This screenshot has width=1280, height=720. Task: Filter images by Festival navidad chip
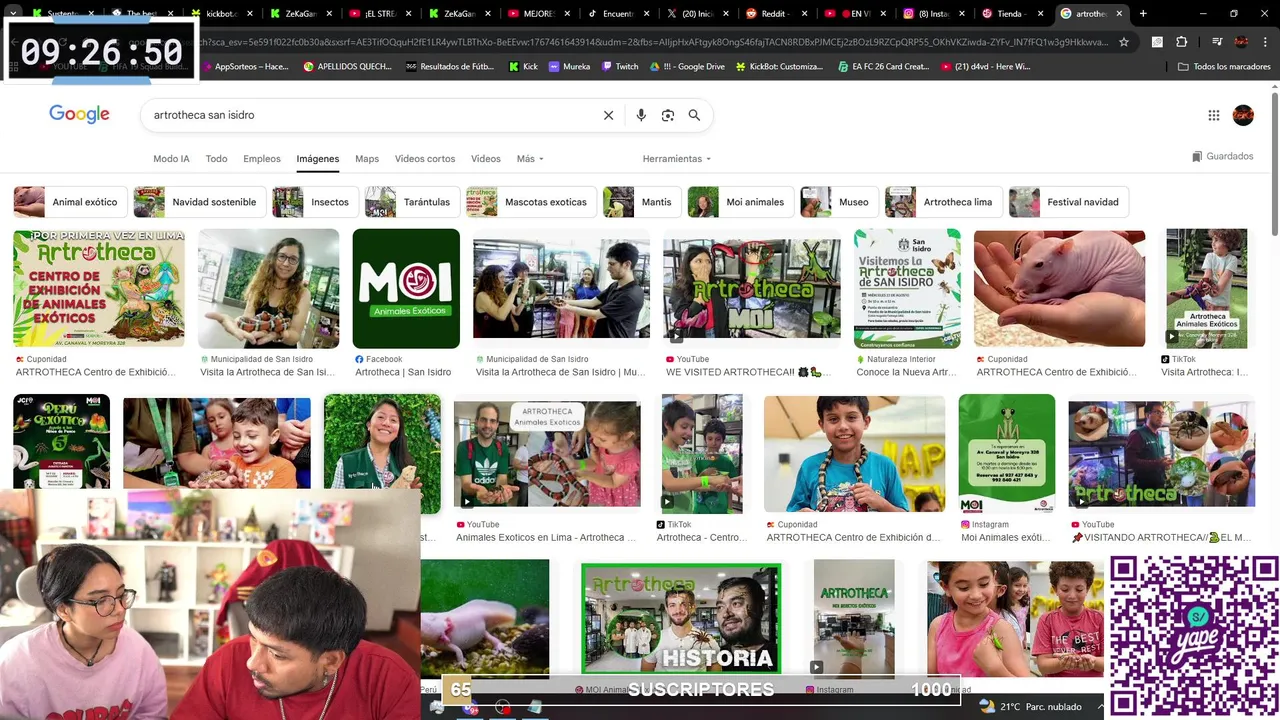click(1069, 202)
